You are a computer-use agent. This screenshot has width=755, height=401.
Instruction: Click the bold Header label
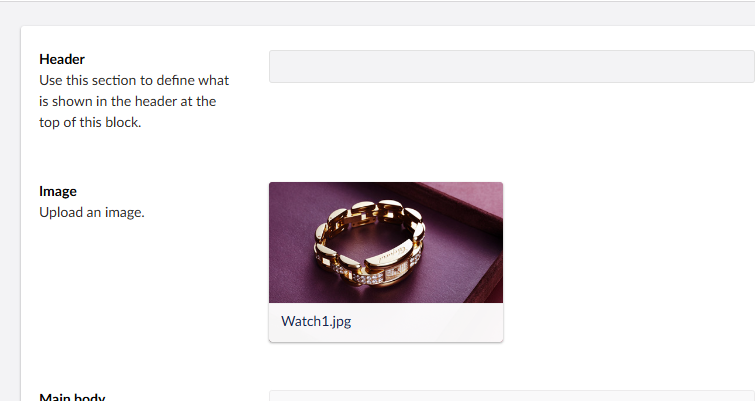coord(62,59)
